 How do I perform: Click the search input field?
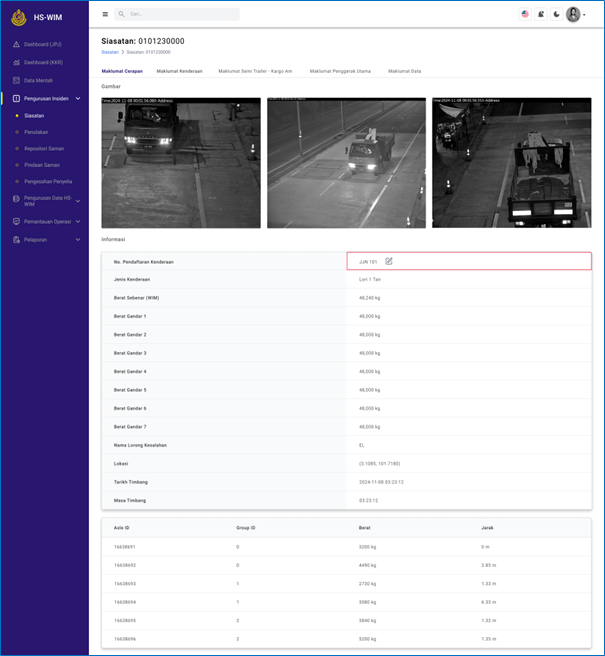click(x=180, y=14)
